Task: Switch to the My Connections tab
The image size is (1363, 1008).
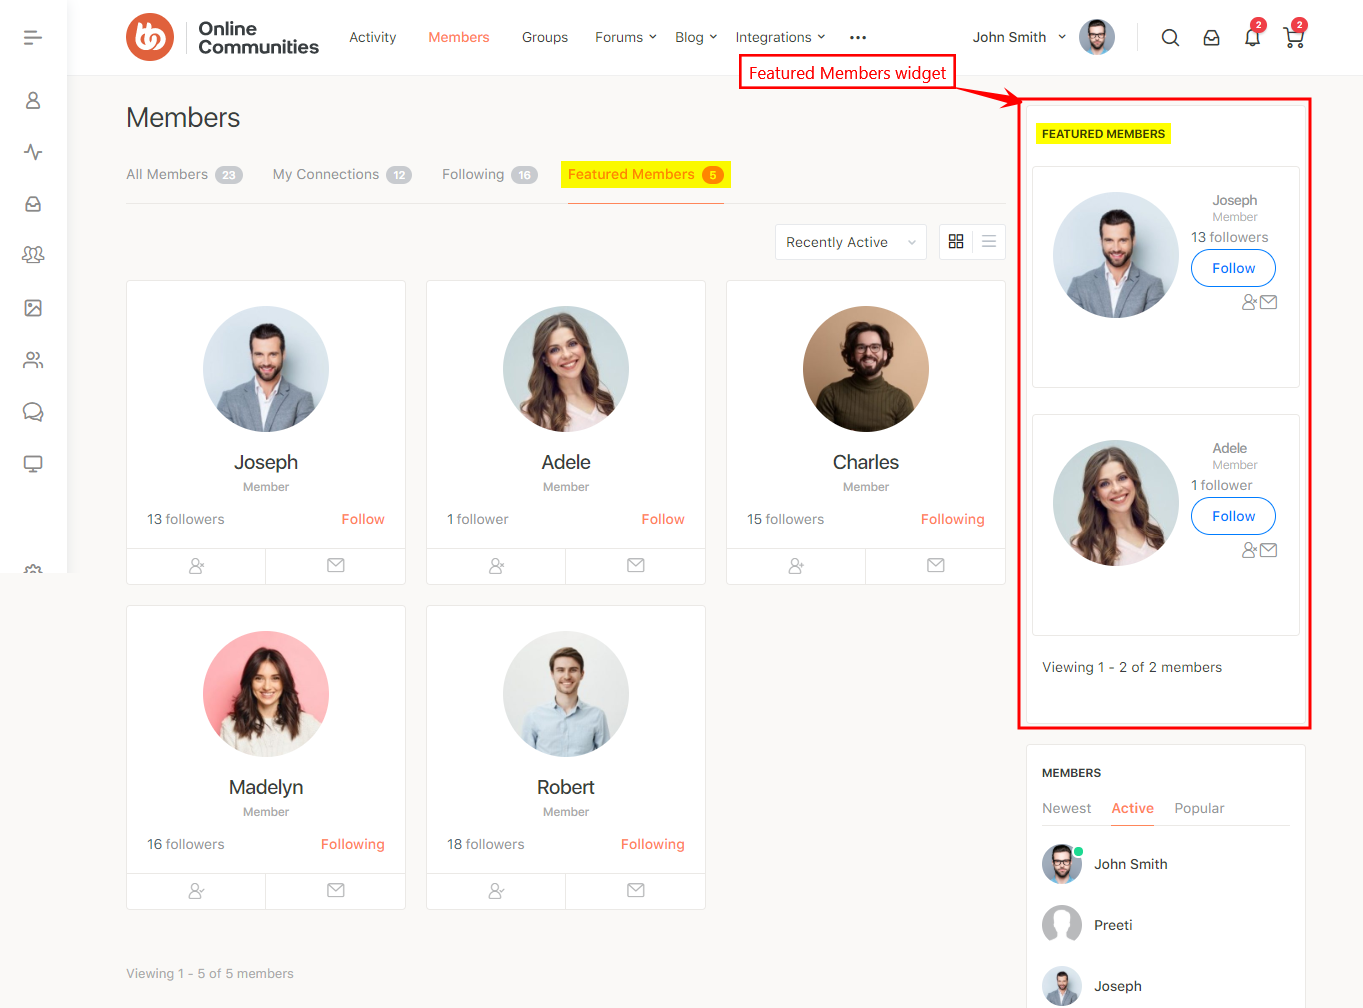Action: tap(341, 175)
